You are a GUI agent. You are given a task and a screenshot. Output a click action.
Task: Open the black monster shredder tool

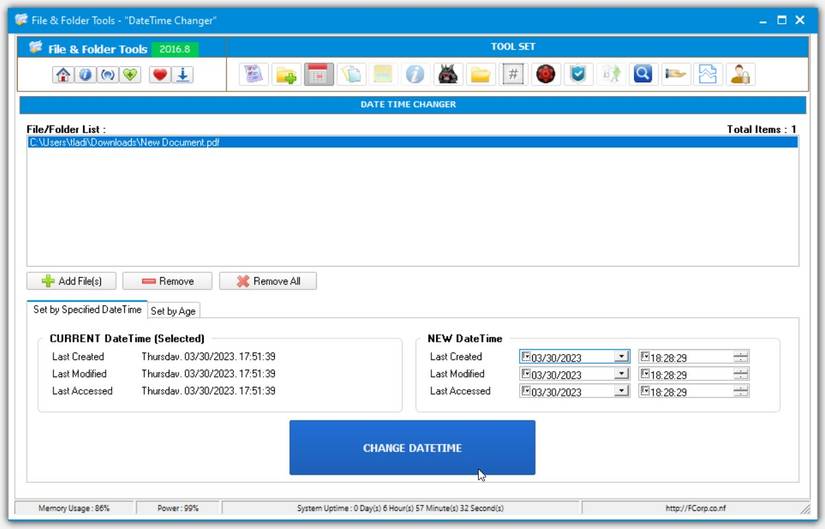(x=448, y=74)
